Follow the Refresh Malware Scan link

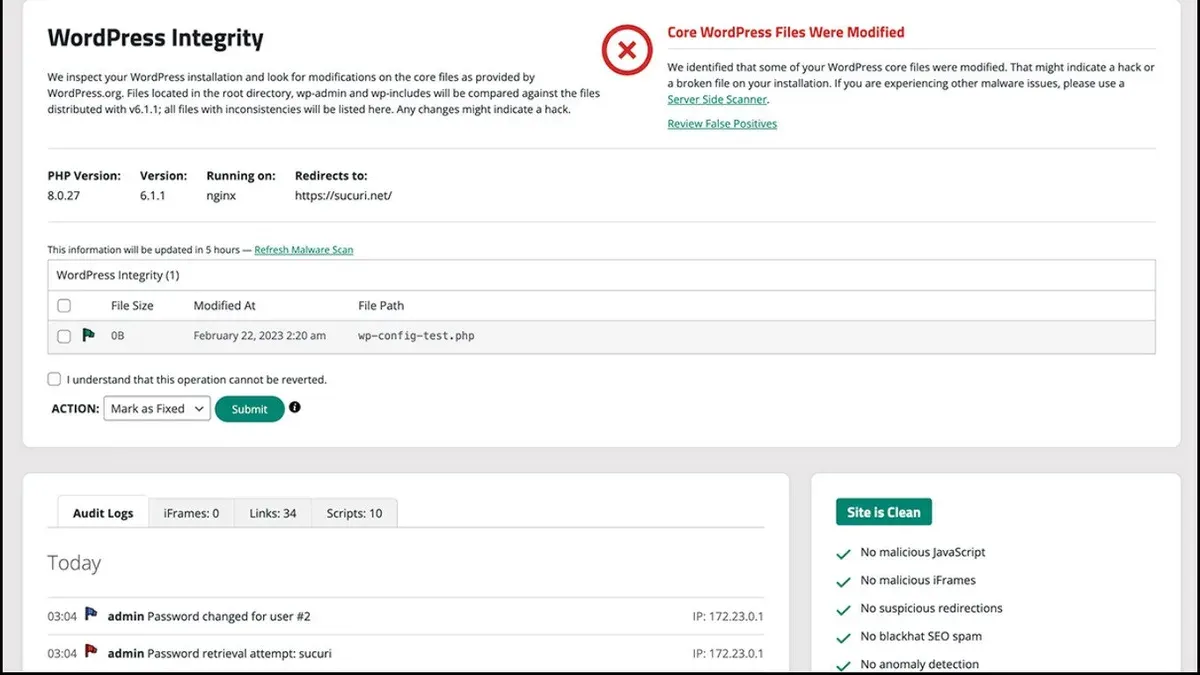[x=304, y=250]
